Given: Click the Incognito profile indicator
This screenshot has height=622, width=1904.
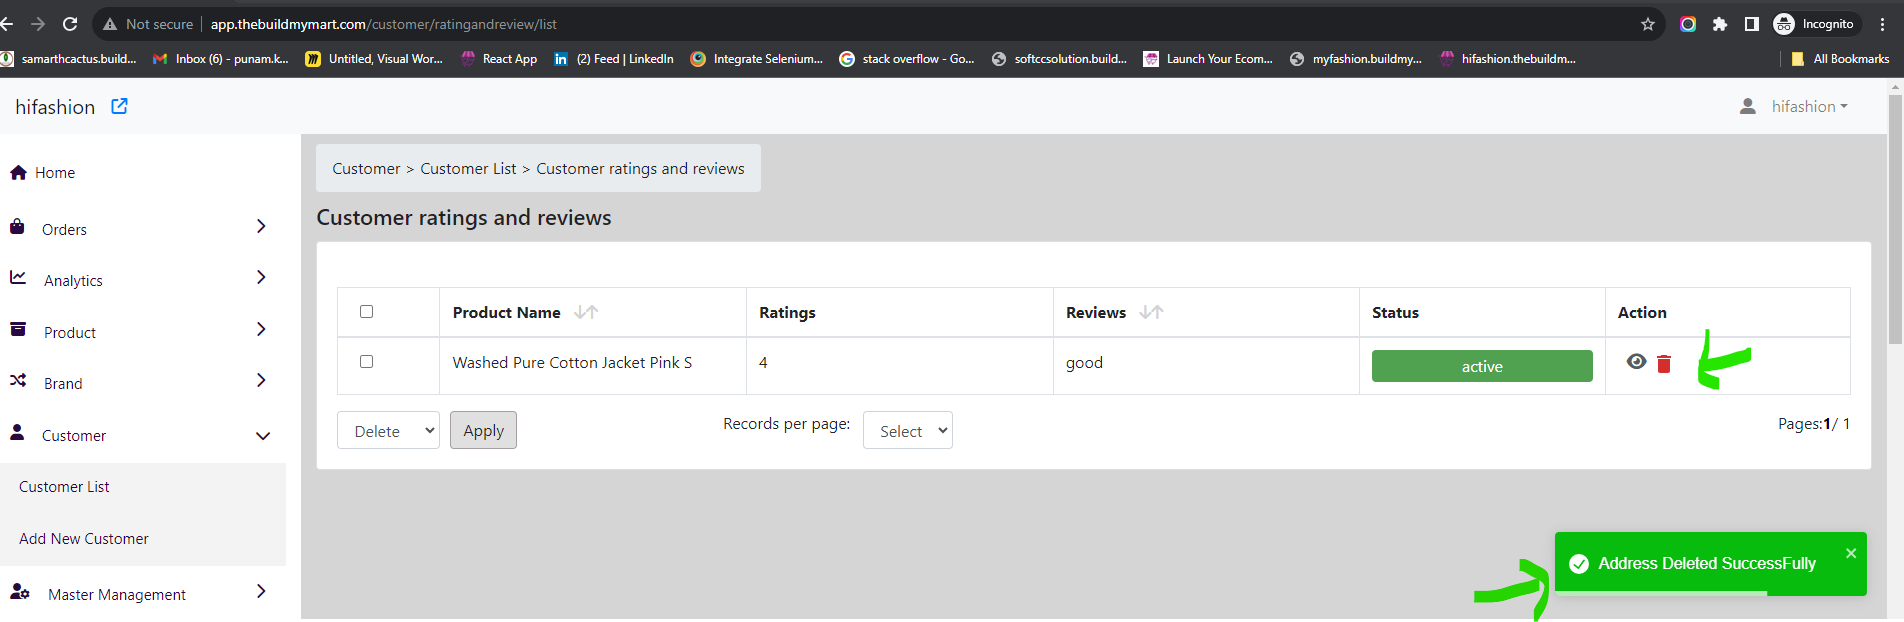Looking at the screenshot, I should point(1814,24).
